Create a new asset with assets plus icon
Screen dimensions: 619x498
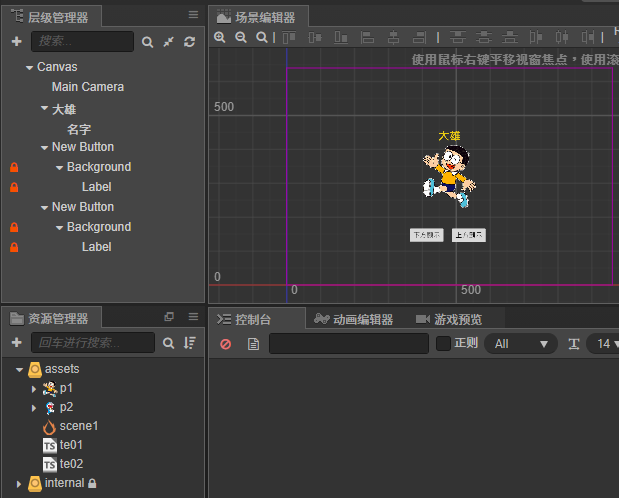[17, 342]
